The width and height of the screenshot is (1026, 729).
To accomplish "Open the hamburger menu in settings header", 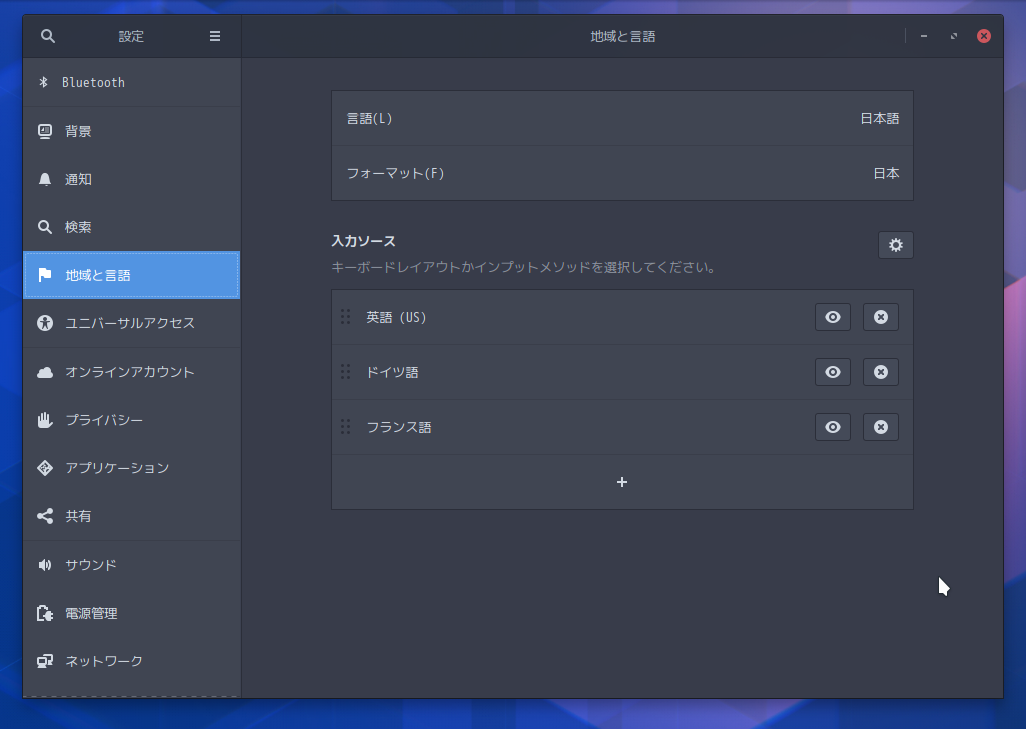I will pyautogui.click(x=214, y=35).
